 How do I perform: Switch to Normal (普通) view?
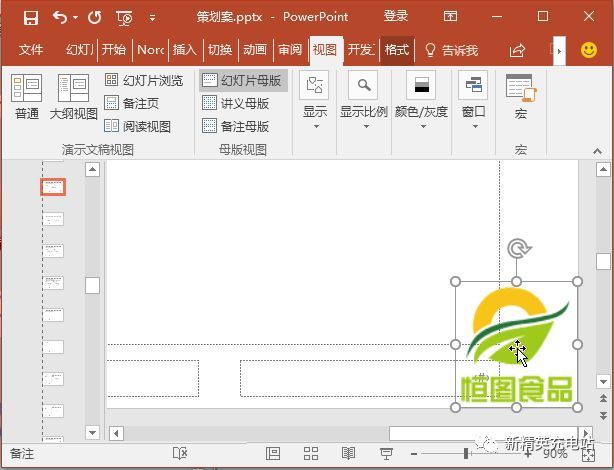tap(27, 96)
